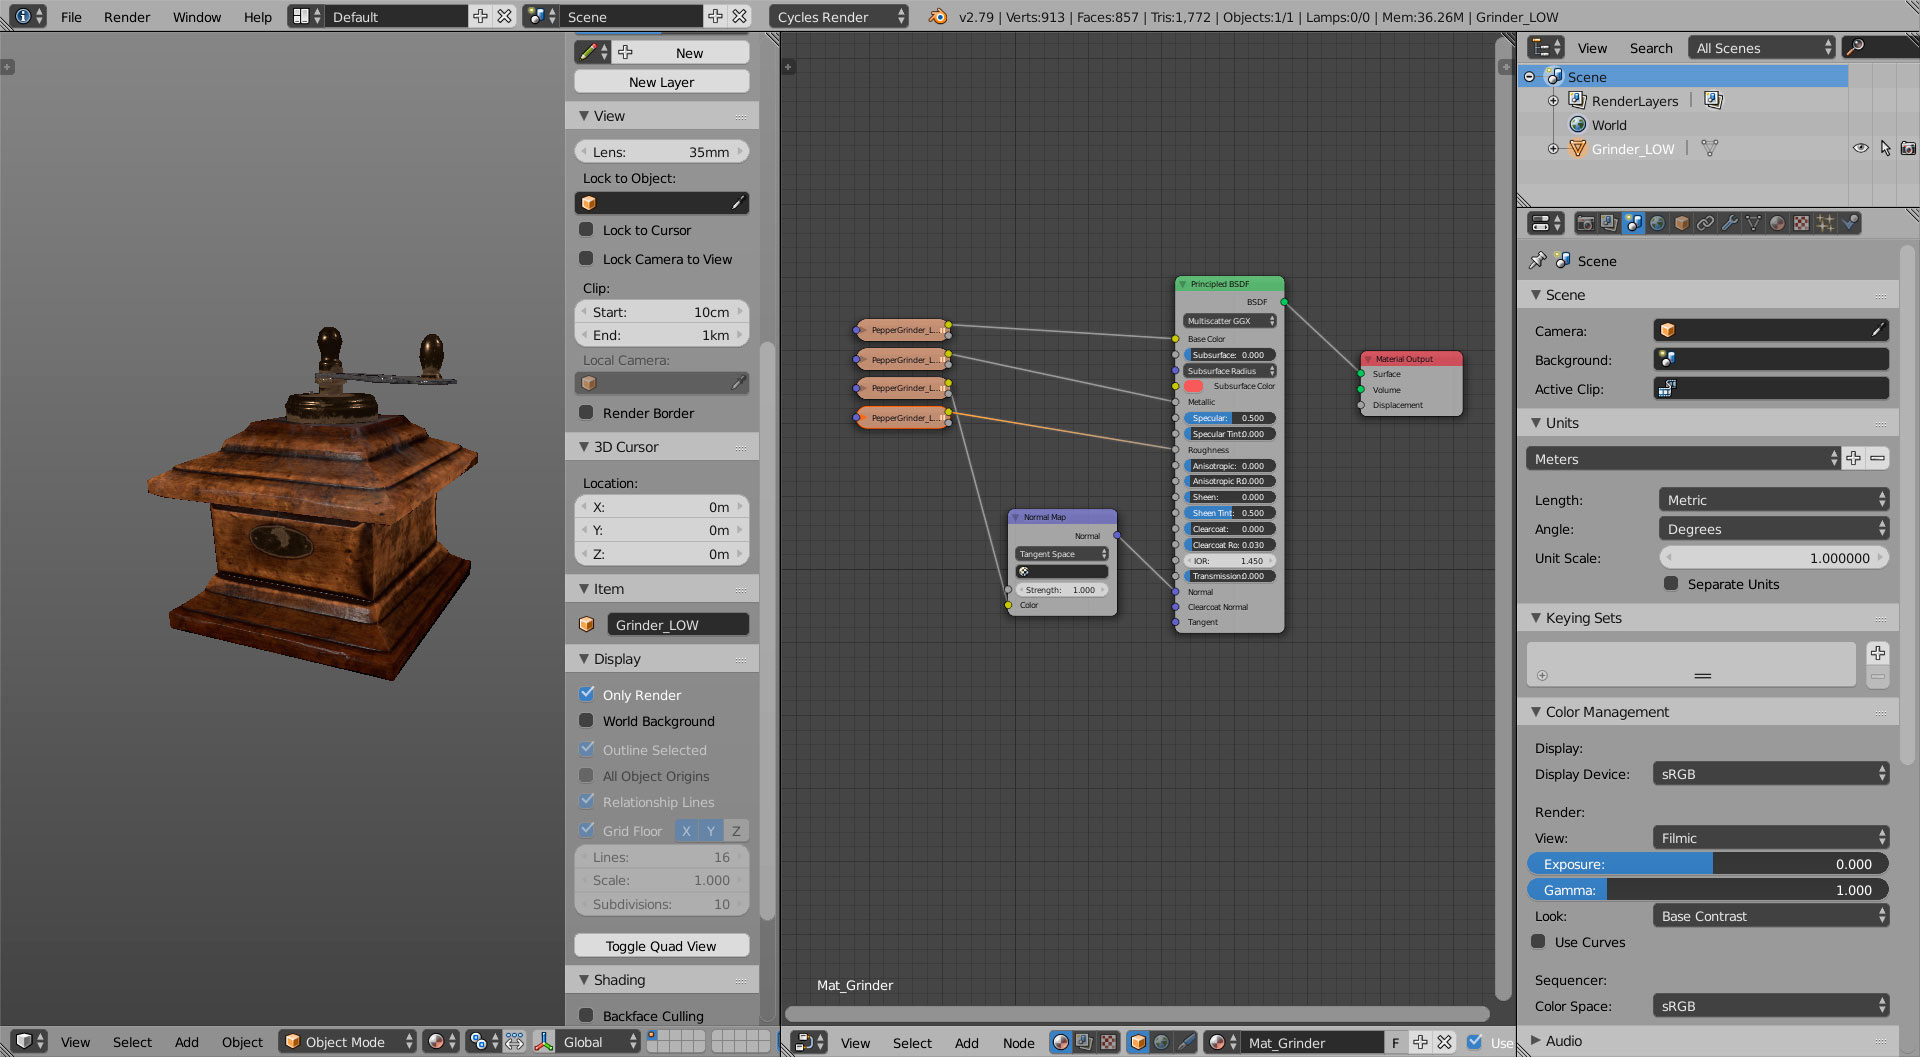Add a new keying set with plus button

coord(1878,653)
